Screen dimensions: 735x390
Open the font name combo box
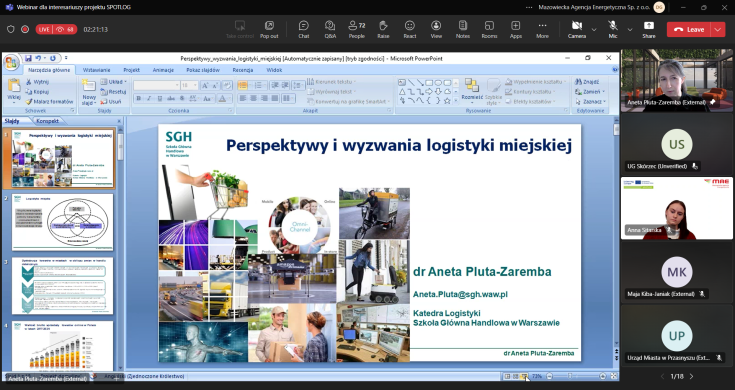tap(157, 85)
